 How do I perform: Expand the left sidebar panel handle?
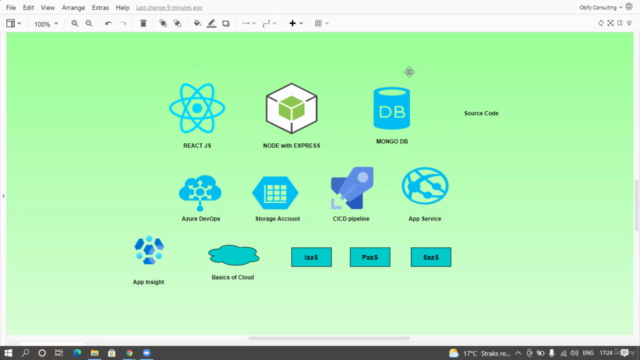(3, 196)
